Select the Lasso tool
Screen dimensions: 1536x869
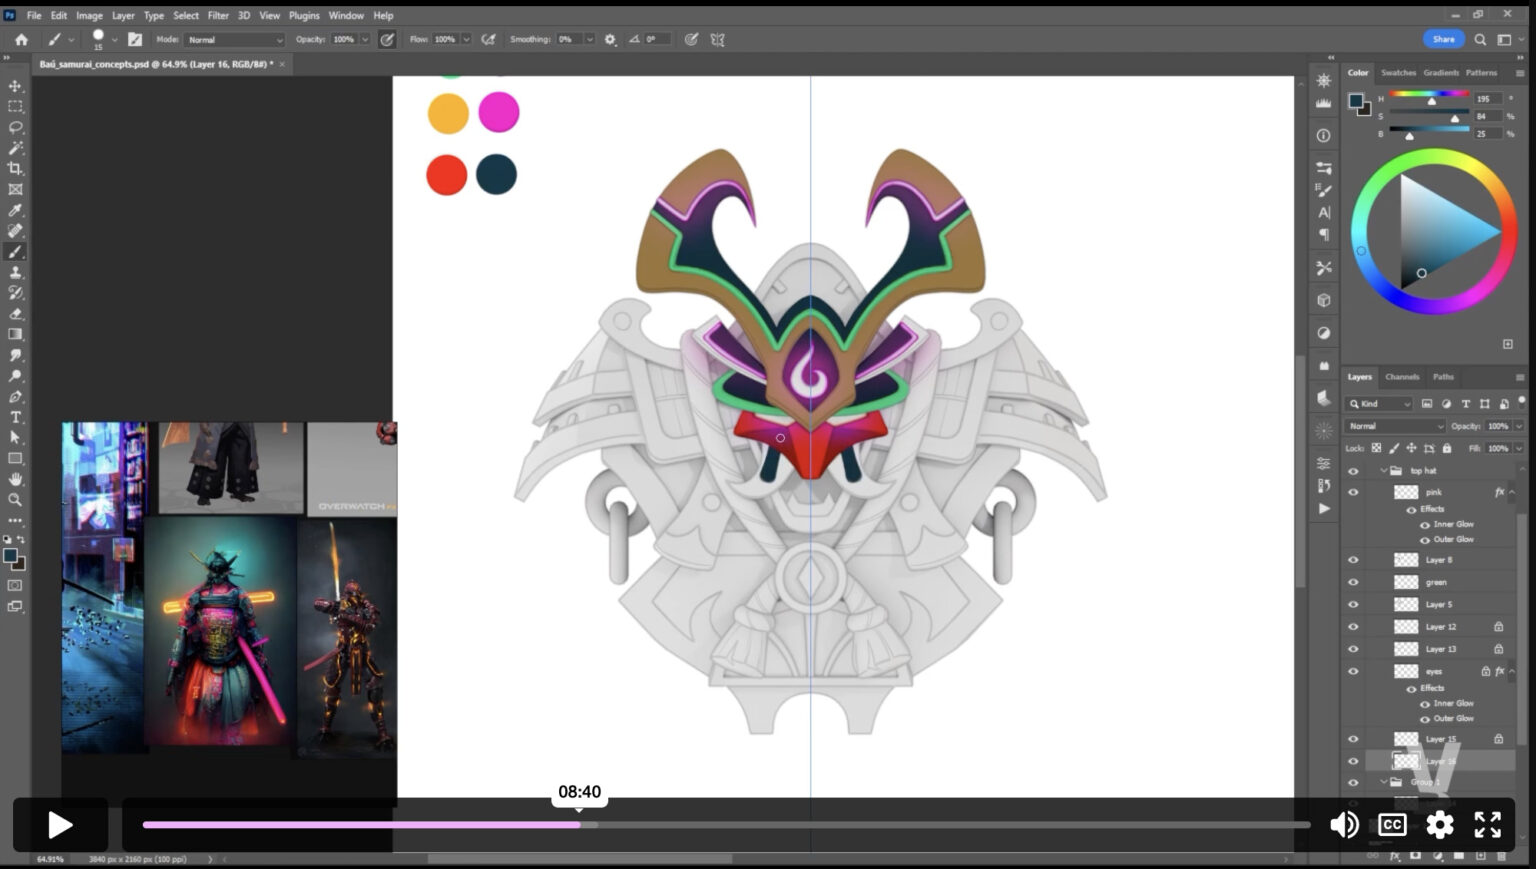click(x=15, y=127)
